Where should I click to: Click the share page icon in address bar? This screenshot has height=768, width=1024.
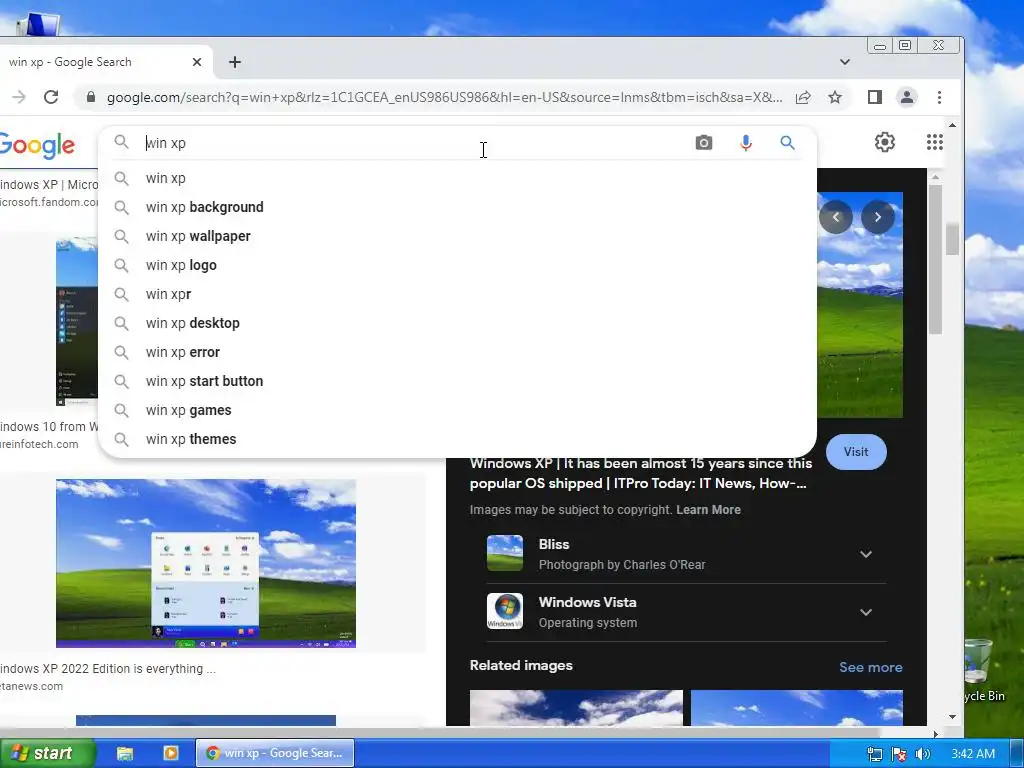pyautogui.click(x=803, y=97)
